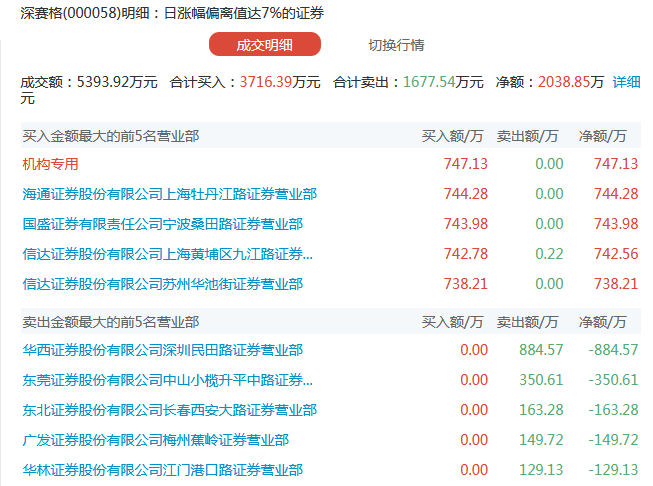Click header 卖出金额最大的前5名营业部
The width and height of the screenshot is (653, 486).
pyautogui.click(x=111, y=322)
